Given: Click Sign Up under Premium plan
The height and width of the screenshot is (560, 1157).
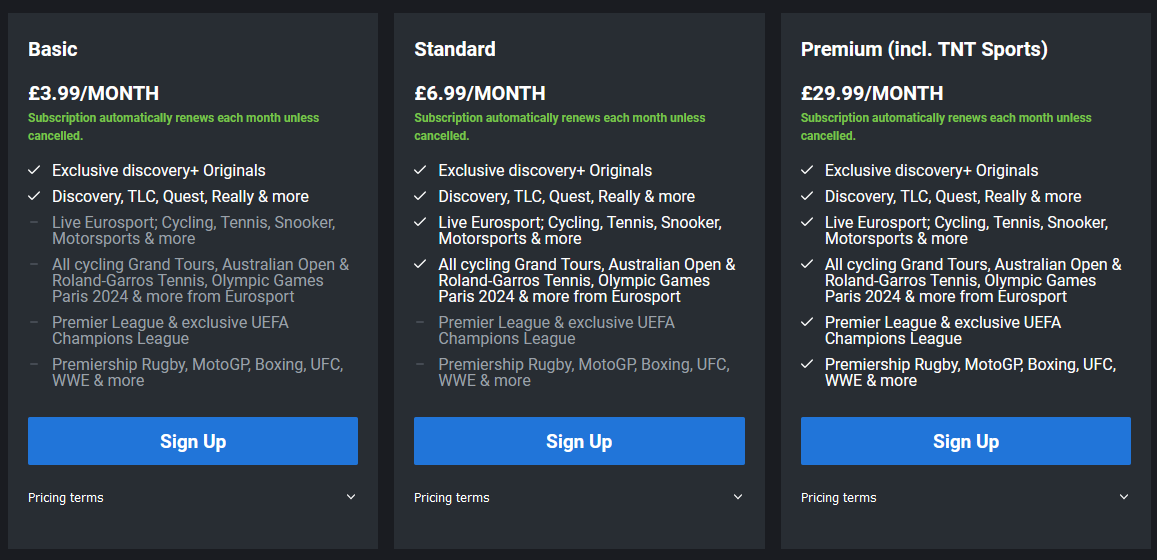Looking at the screenshot, I should 965,441.
